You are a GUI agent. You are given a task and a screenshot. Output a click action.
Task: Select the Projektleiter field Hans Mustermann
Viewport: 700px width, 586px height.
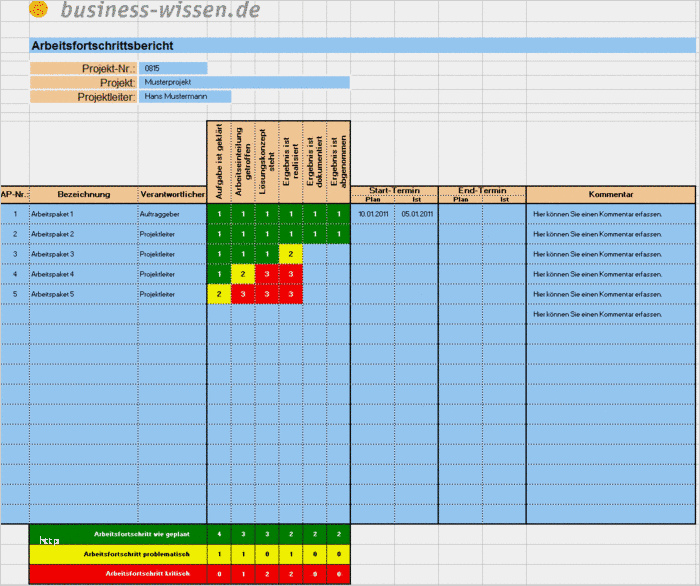click(185, 96)
